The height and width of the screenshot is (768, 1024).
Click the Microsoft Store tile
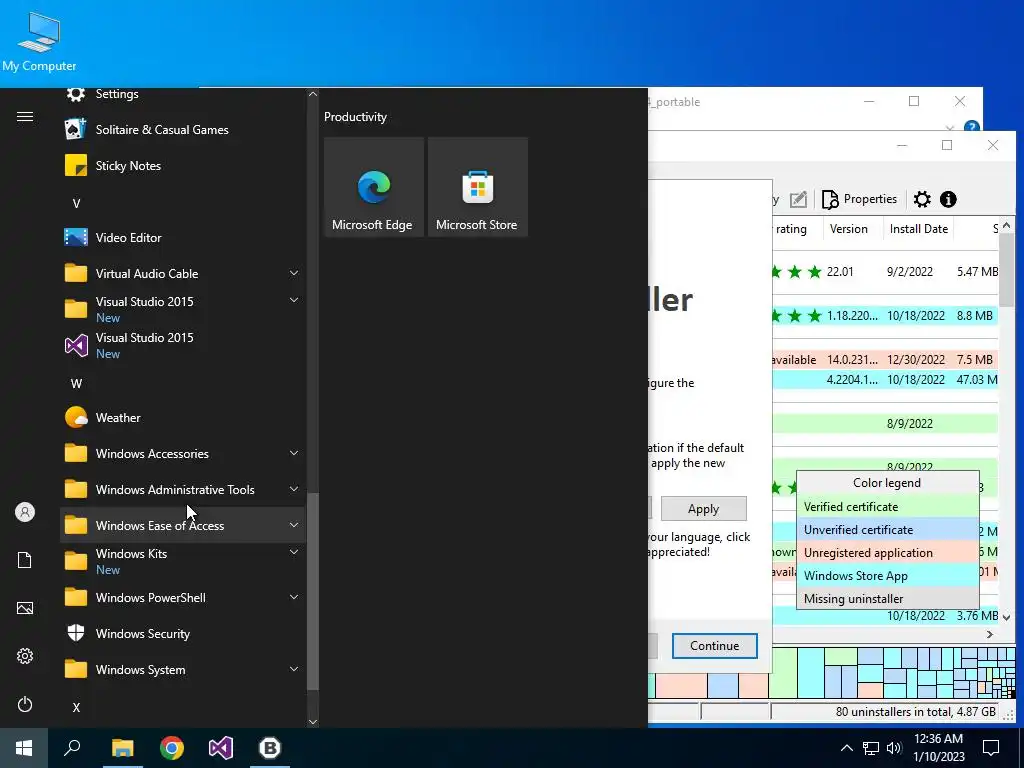click(477, 187)
